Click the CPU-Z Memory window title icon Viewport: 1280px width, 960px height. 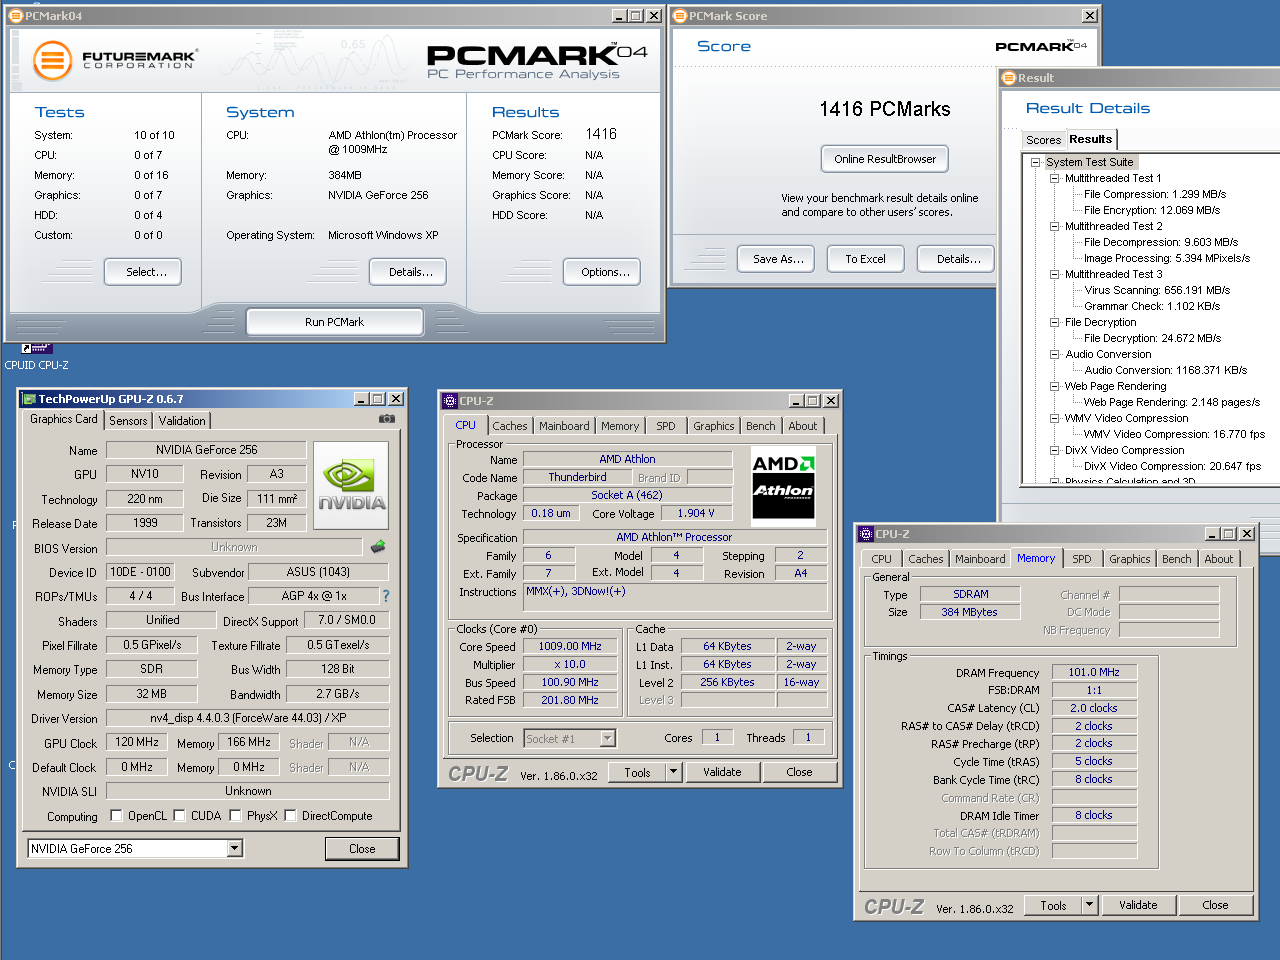pyautogui.click(x=866, y=534)
